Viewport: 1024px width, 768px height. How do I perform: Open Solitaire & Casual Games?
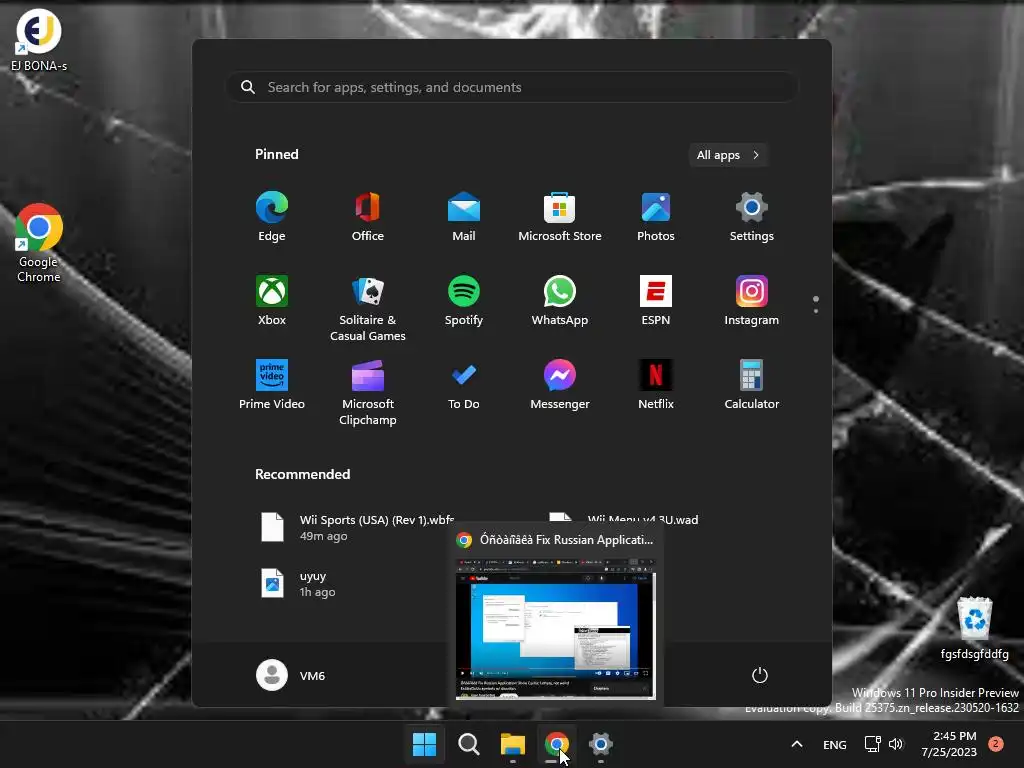pyautogui.click(x=368, y=309)
